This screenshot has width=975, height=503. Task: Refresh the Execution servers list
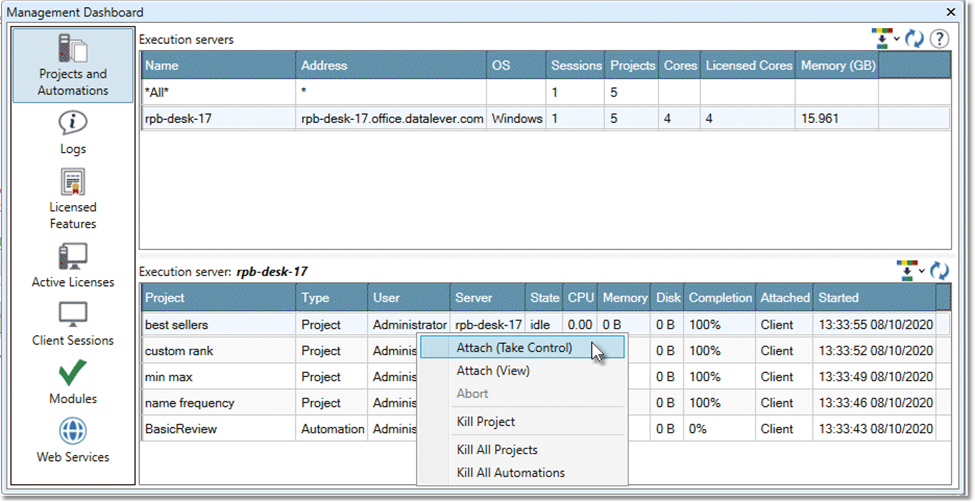tap(914, 39)
